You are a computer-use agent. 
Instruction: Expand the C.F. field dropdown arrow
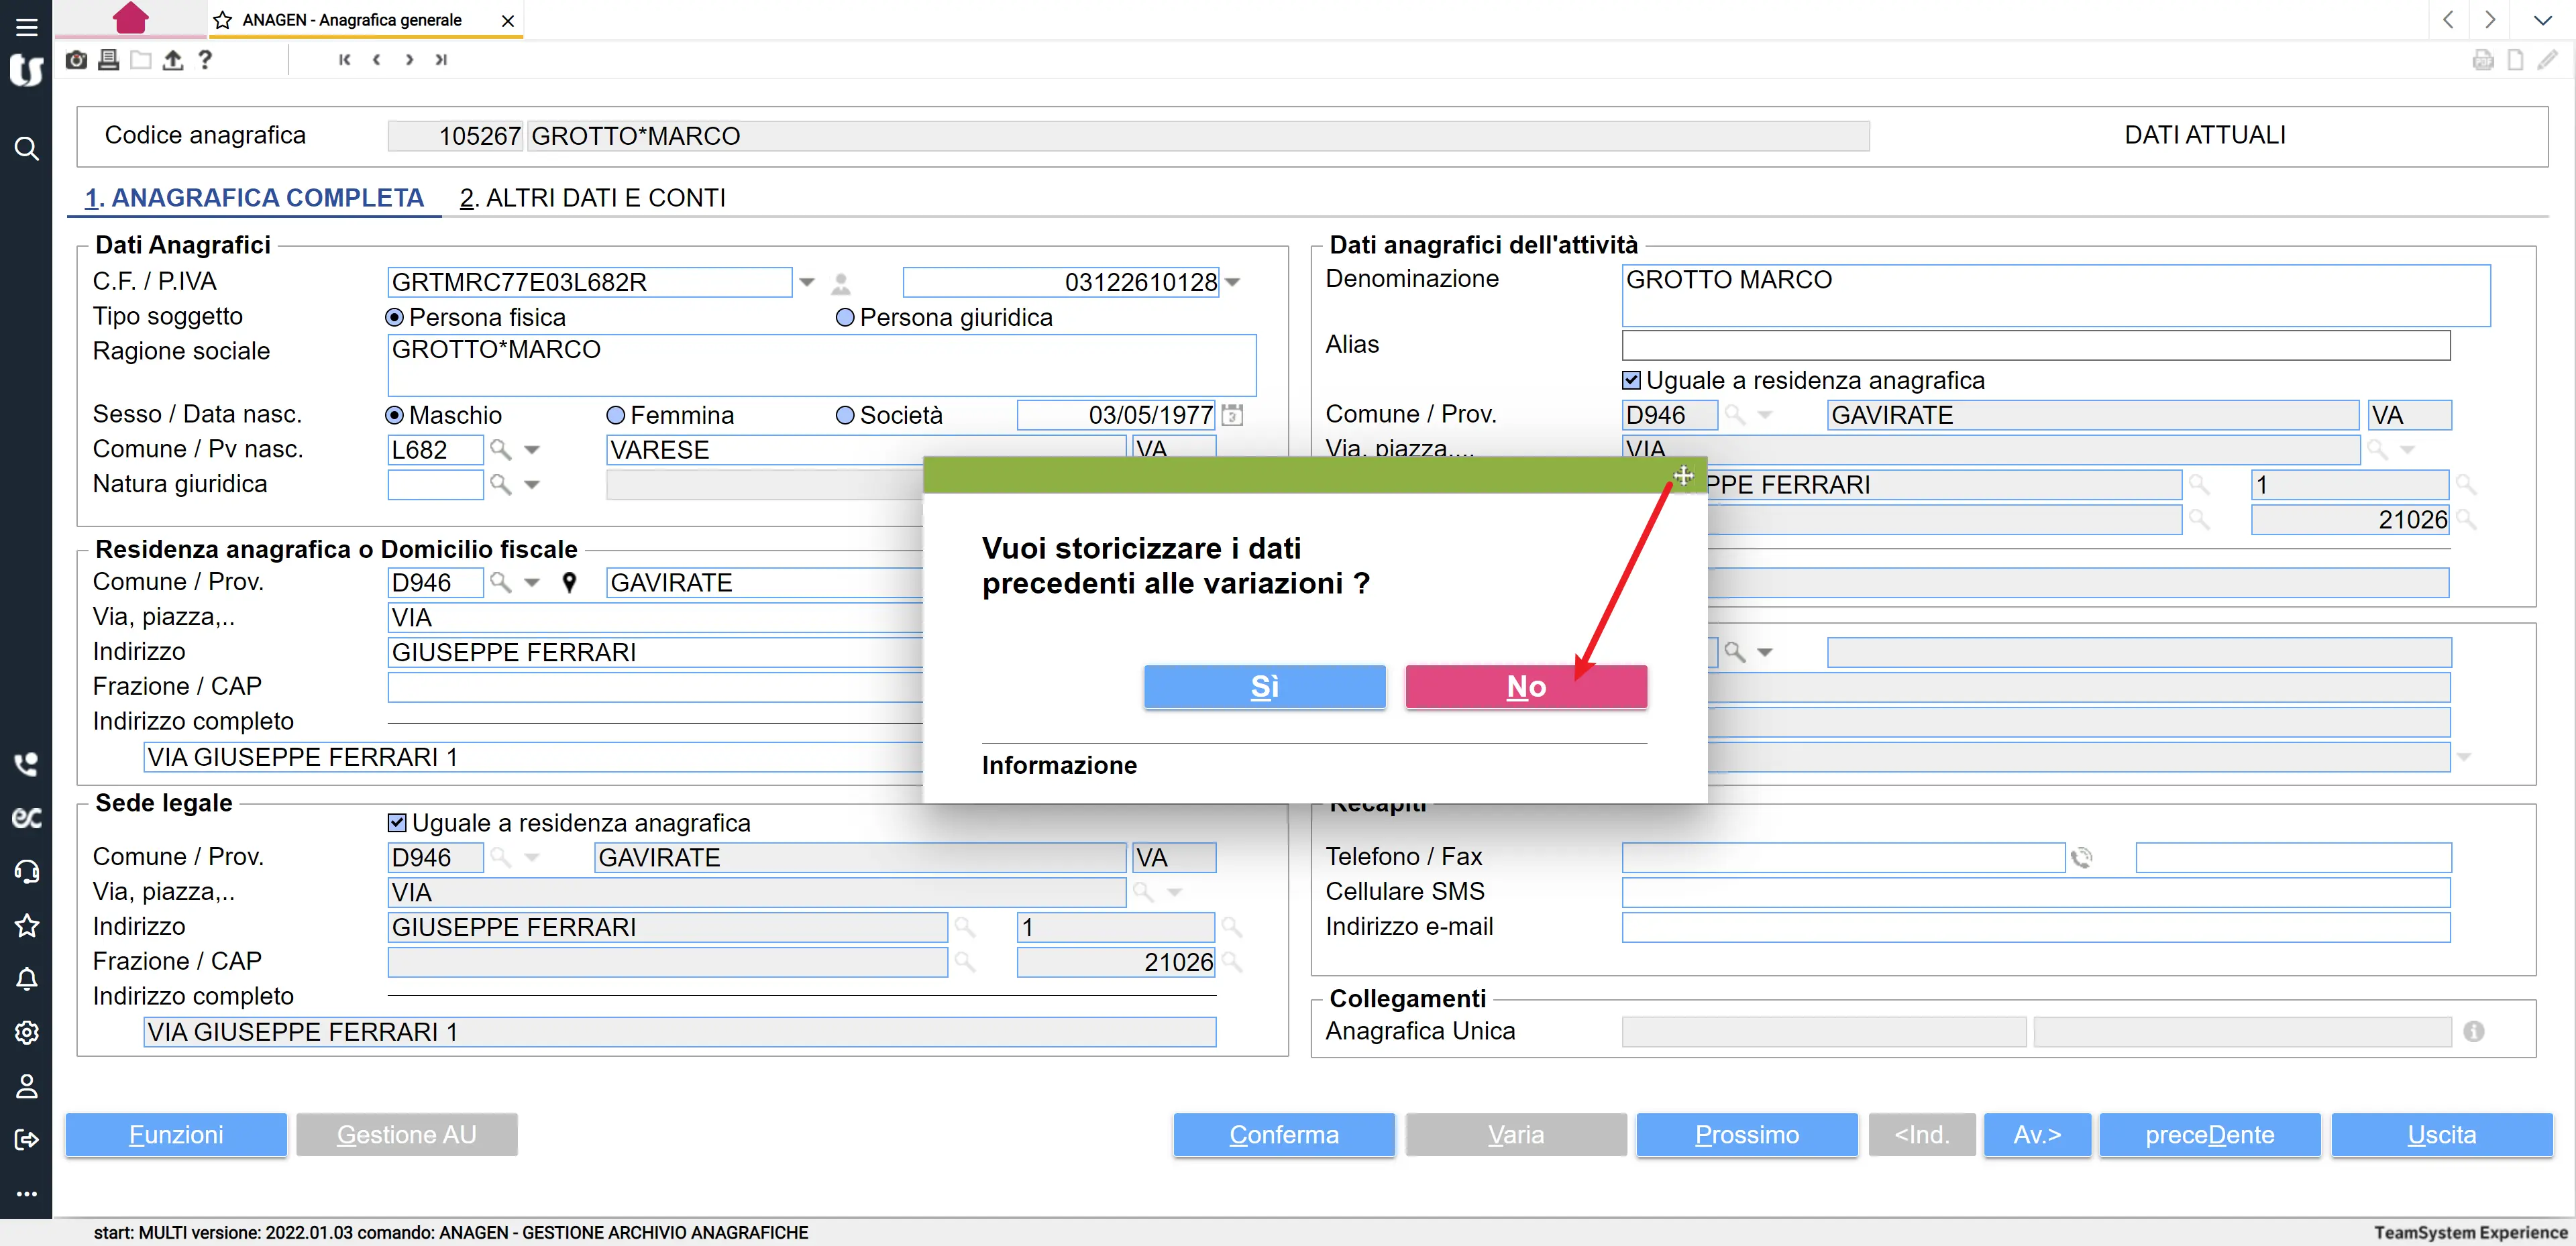click(807, 282)
